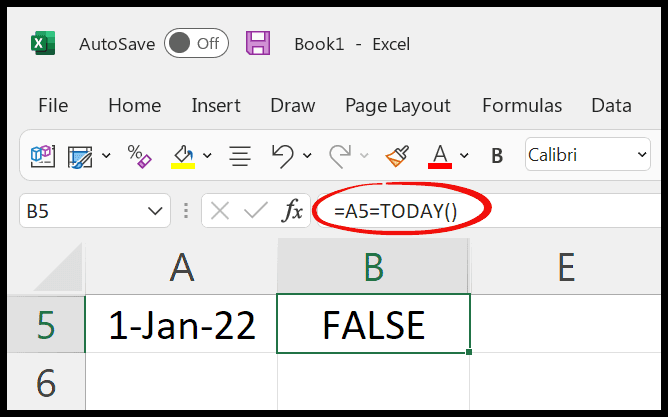Expand the font color dropdown arrow
Screen dimensions: 668x417
(464, 155)
